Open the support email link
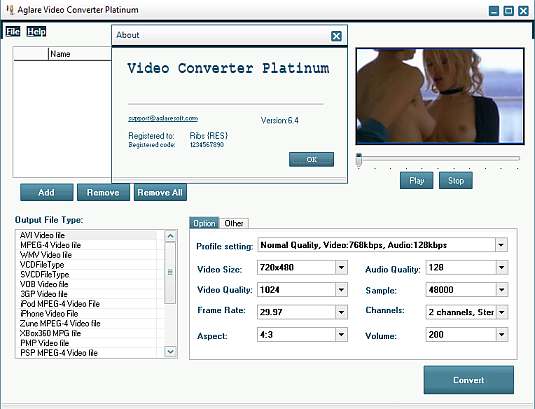Viewport: 535px width, 409px height. point(163,118)
